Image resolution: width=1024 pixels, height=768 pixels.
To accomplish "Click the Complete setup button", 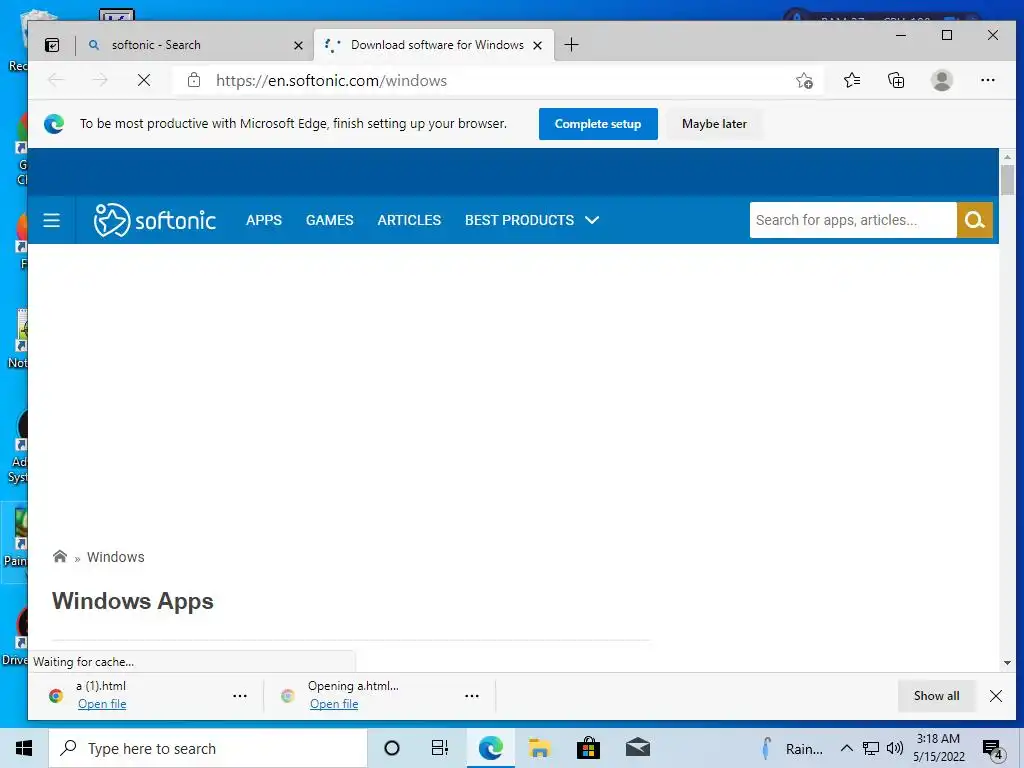I will [598, 124].
